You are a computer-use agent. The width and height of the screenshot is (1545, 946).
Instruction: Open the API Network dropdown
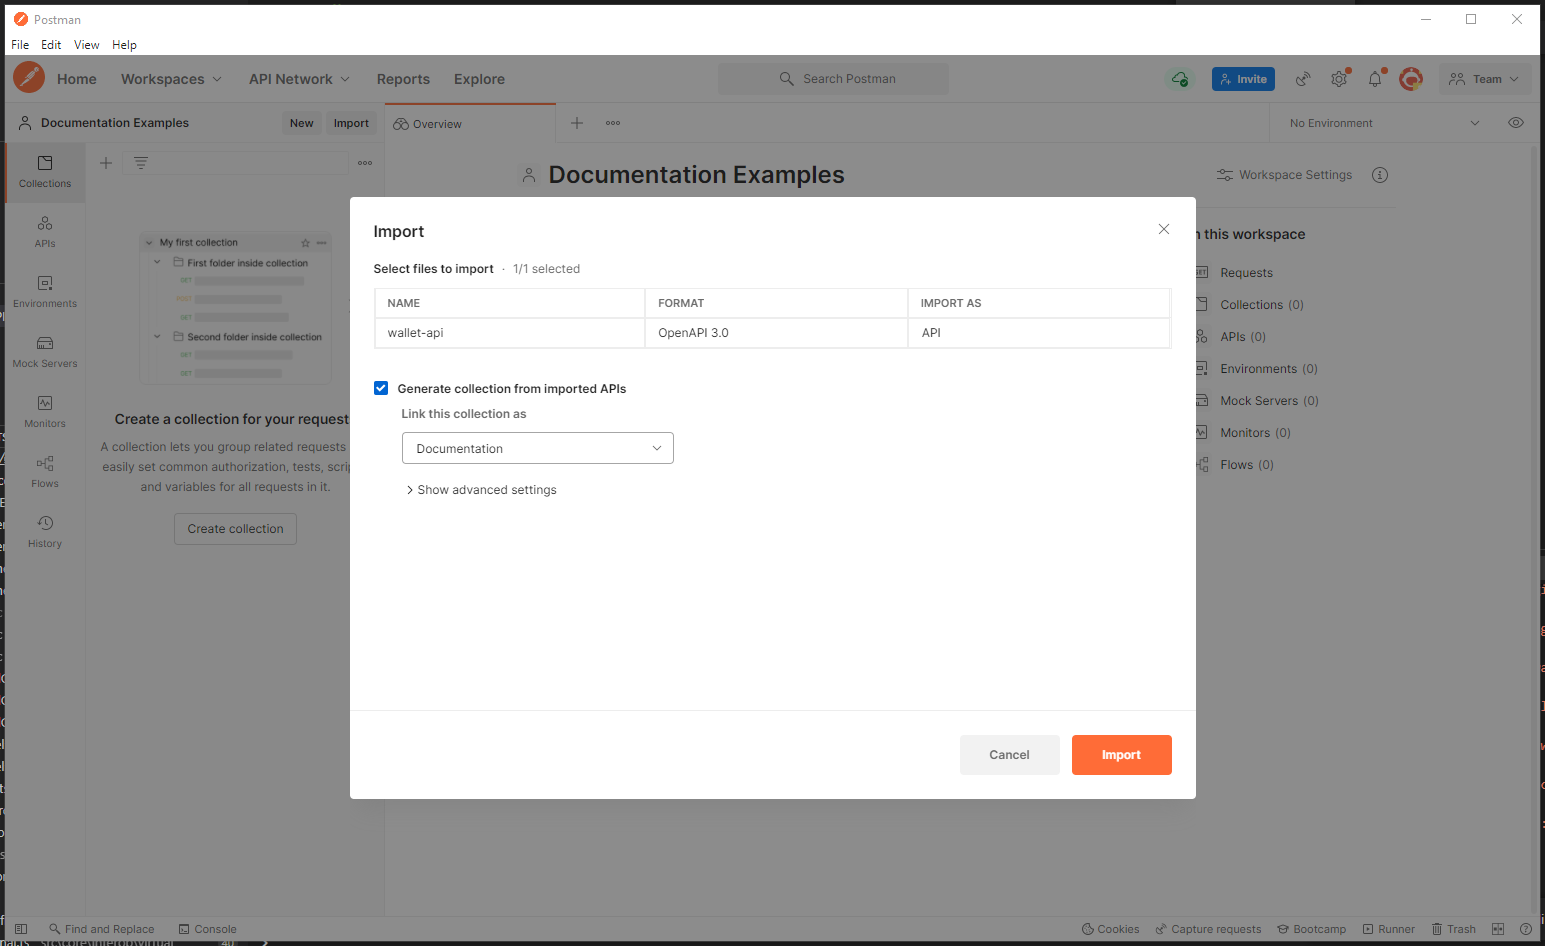tap(299, 79)
